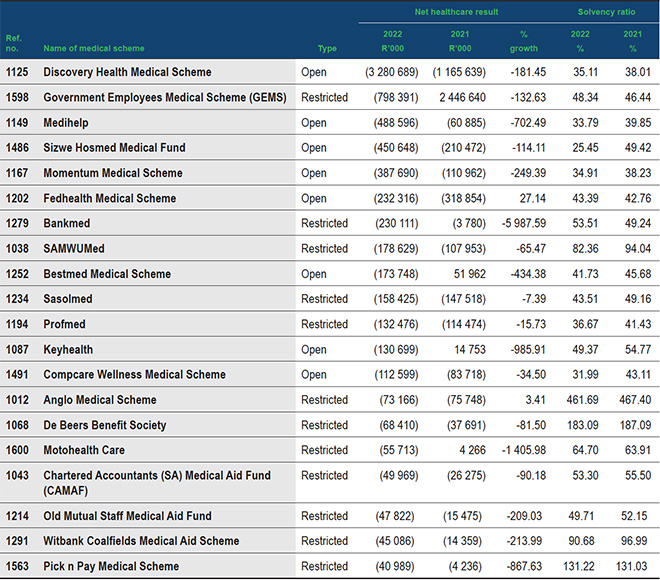660x580 pixels.
Task: Select Bestmed Medical Scheme name
Action: point(107,274)
